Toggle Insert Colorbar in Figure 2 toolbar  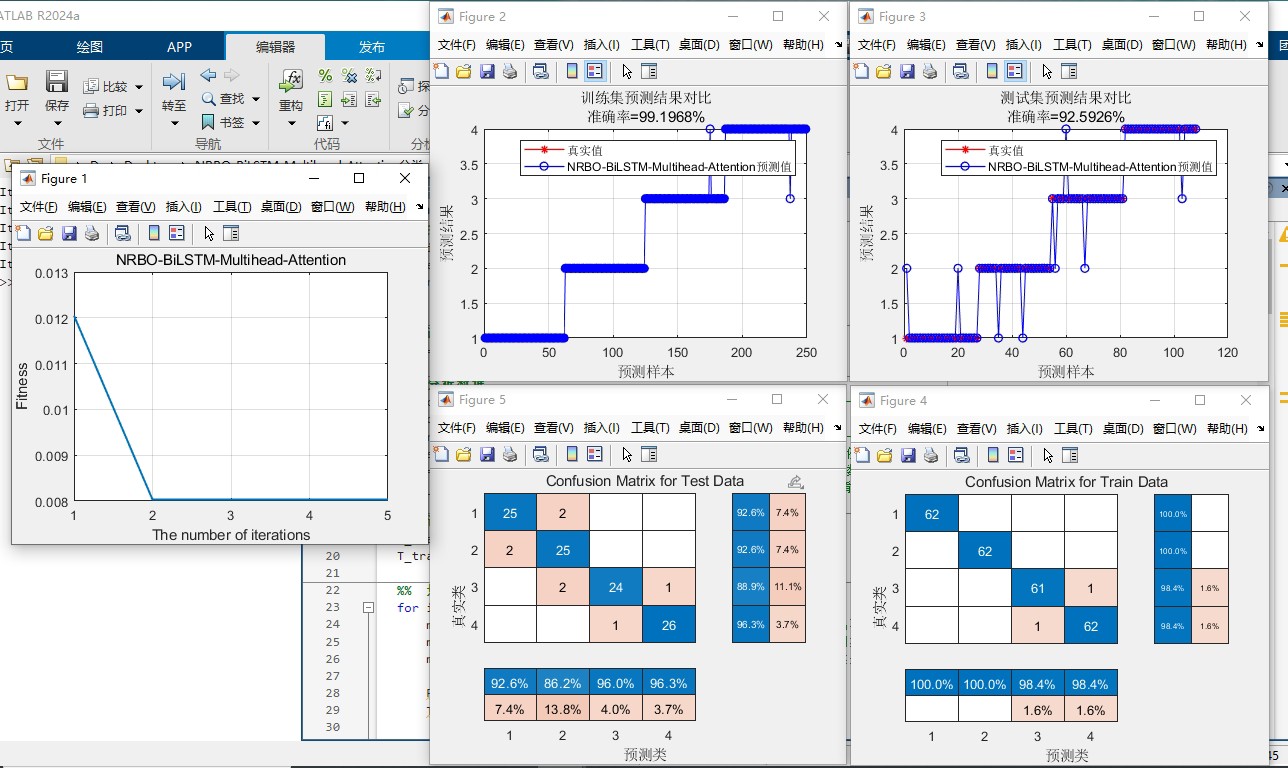pos(572,71)
